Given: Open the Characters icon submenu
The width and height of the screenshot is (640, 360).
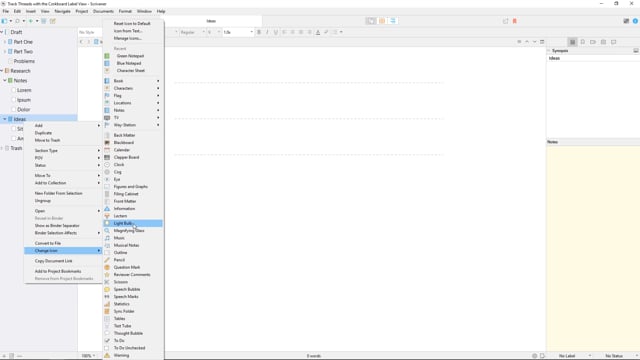Looking at the screenshot, I should [x=133, y=88].
